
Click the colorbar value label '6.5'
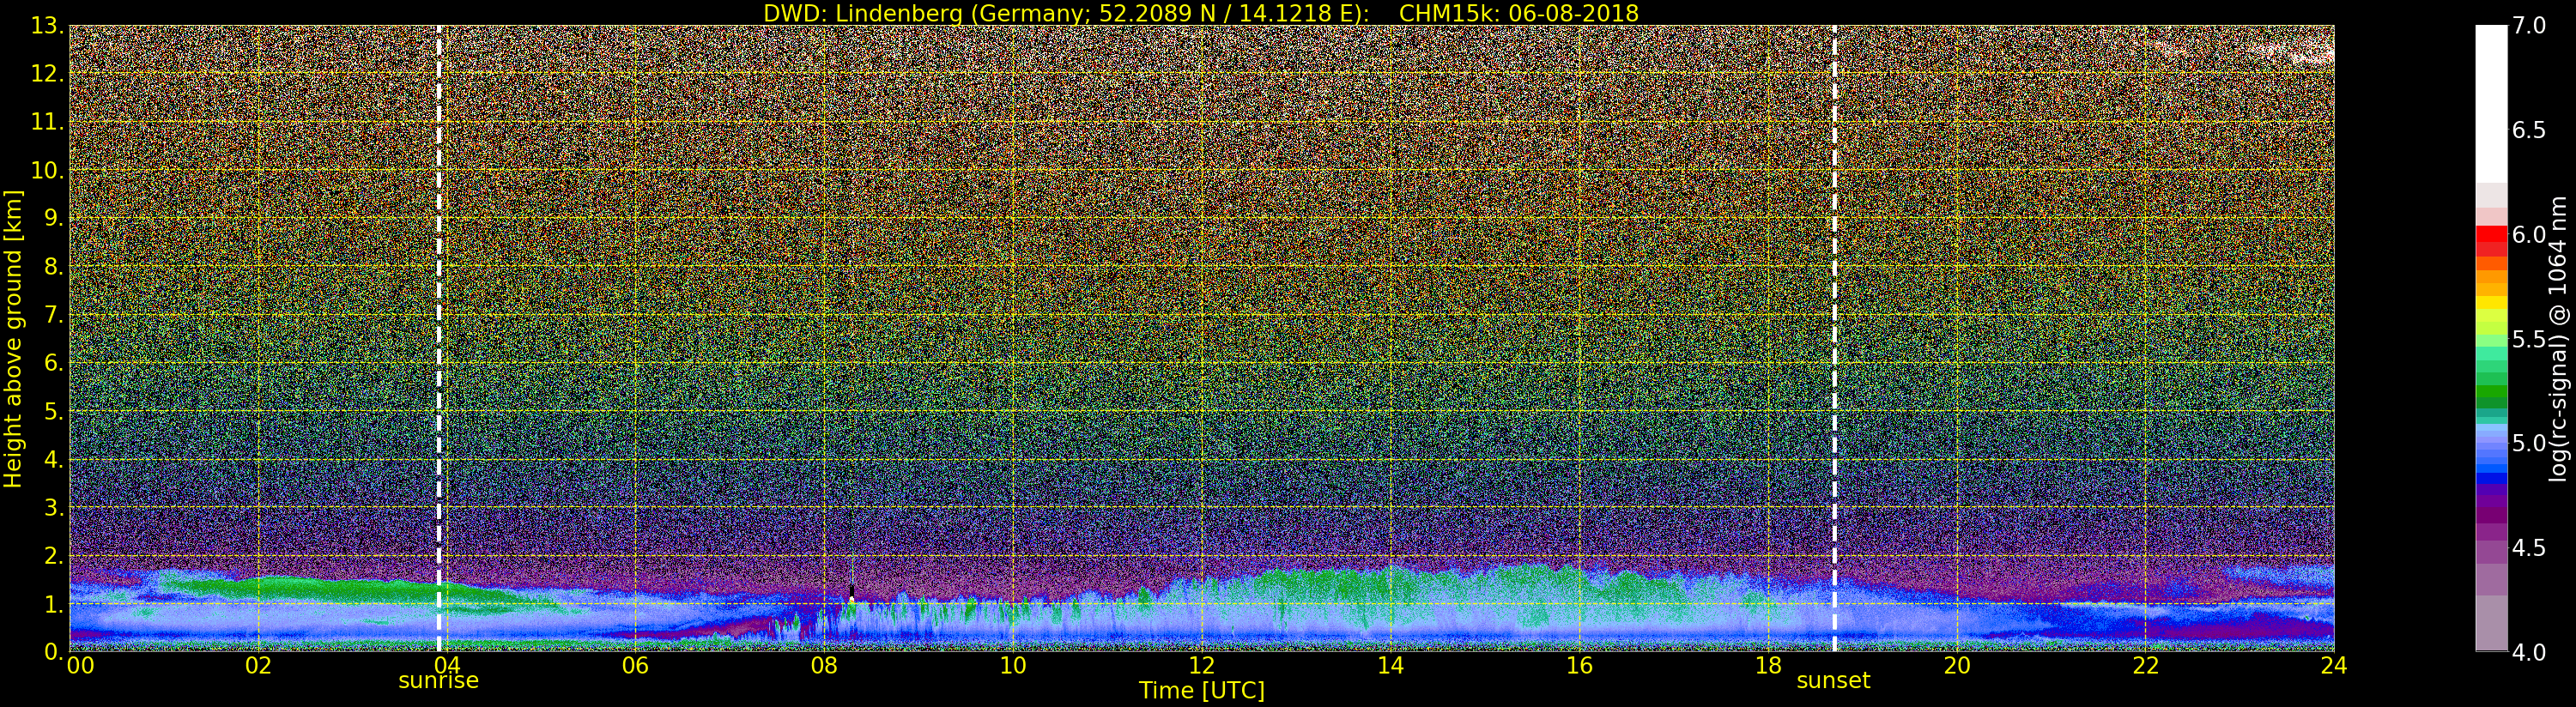coord(2529,130)
